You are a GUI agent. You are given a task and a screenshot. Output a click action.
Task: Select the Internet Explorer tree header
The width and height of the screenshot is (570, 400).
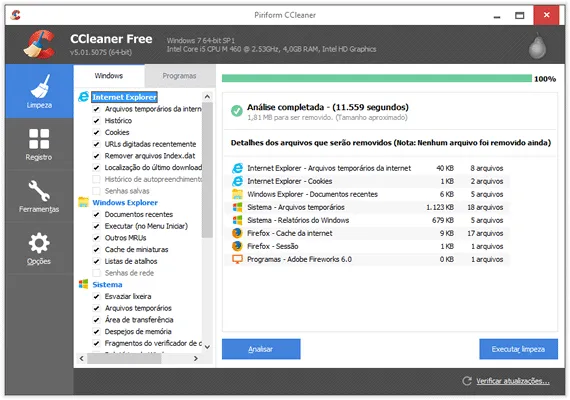pyautogui.click(x=124, y=97)
